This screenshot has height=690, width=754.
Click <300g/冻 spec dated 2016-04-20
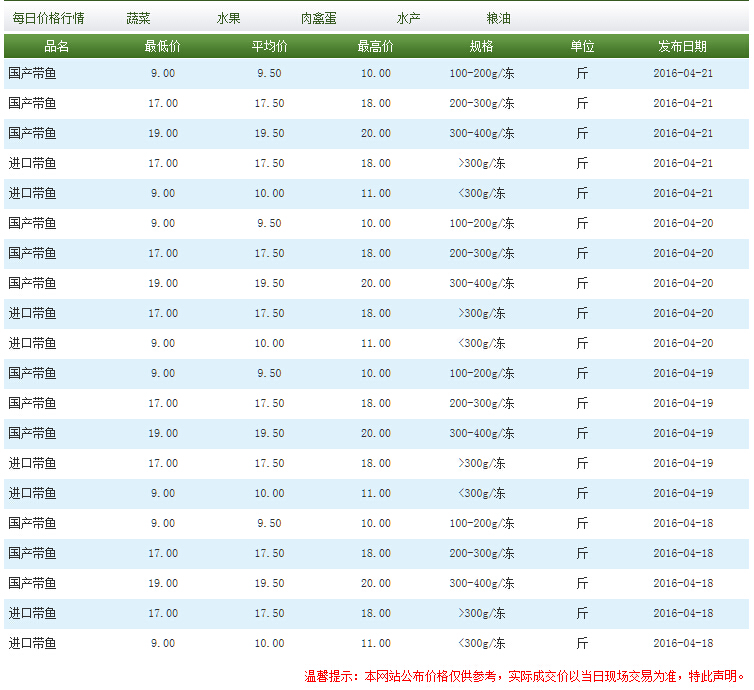[482, 343]
